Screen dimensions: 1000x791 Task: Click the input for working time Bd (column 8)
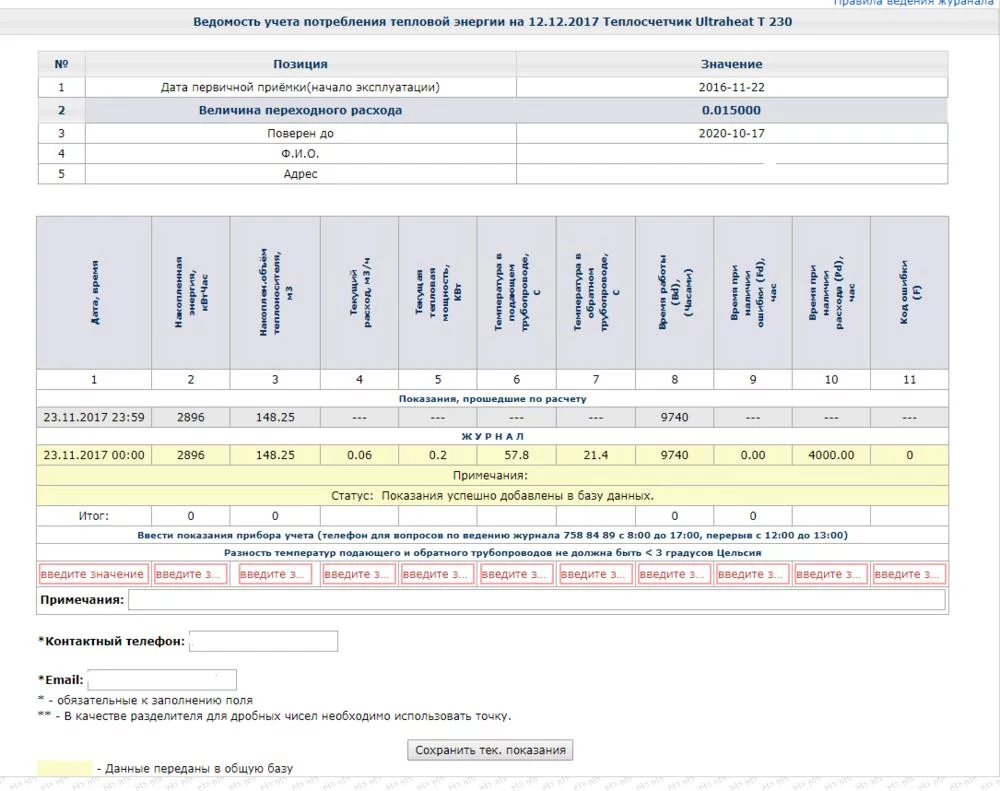coord(674,575)
